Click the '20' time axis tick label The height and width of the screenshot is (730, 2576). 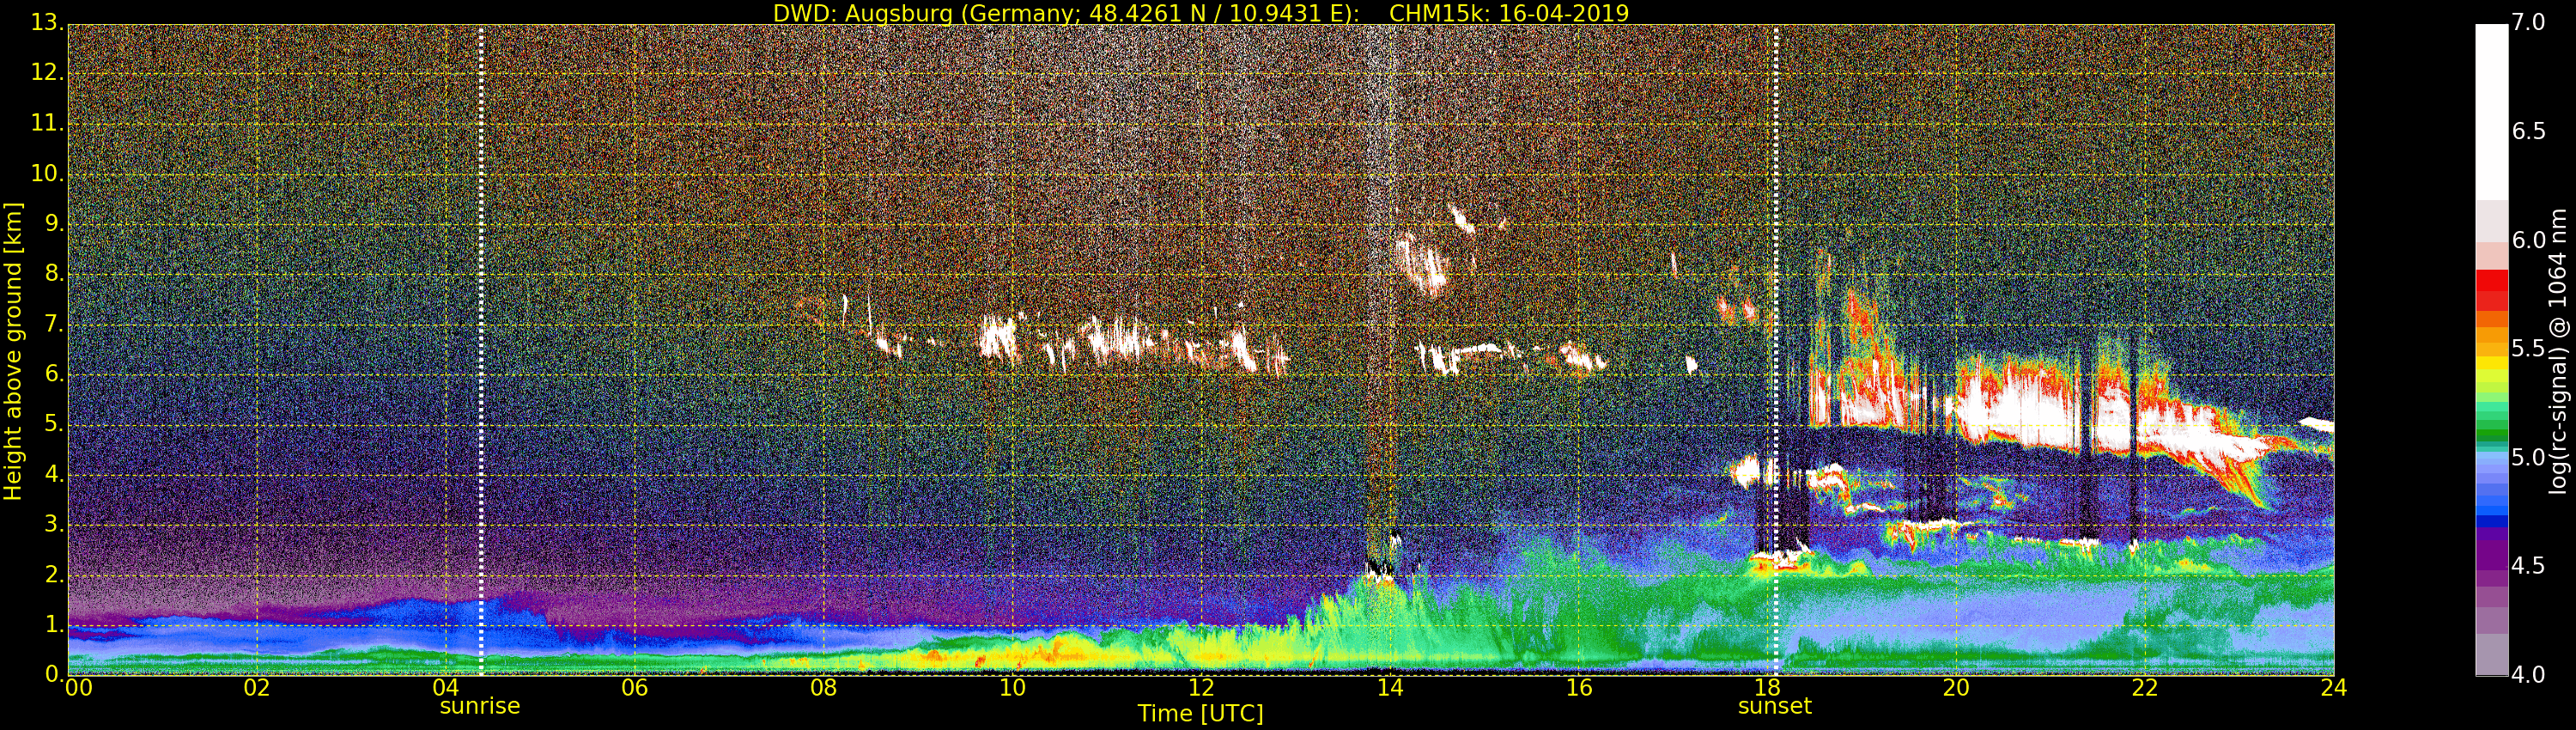pos(1956,688)
